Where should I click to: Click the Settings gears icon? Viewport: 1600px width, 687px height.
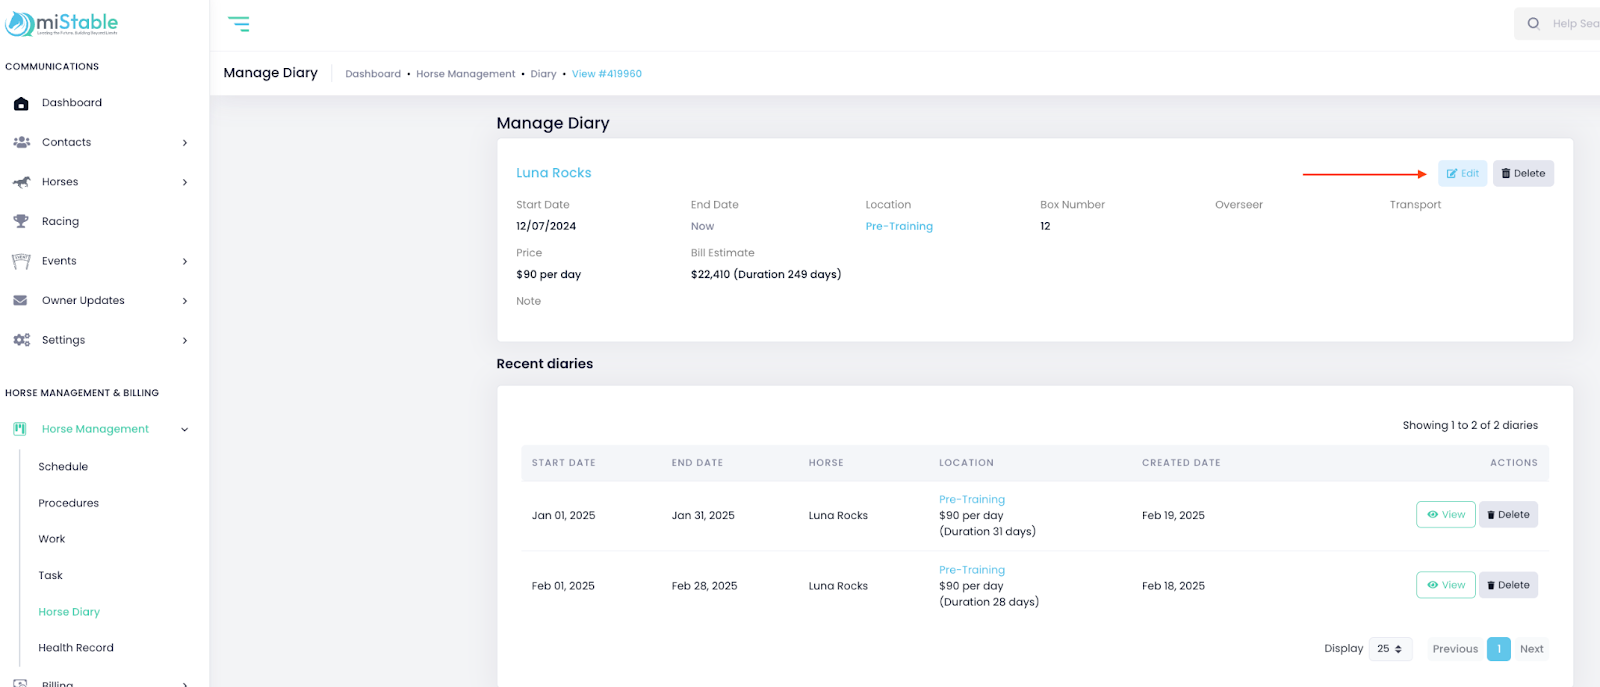point(21,340)
